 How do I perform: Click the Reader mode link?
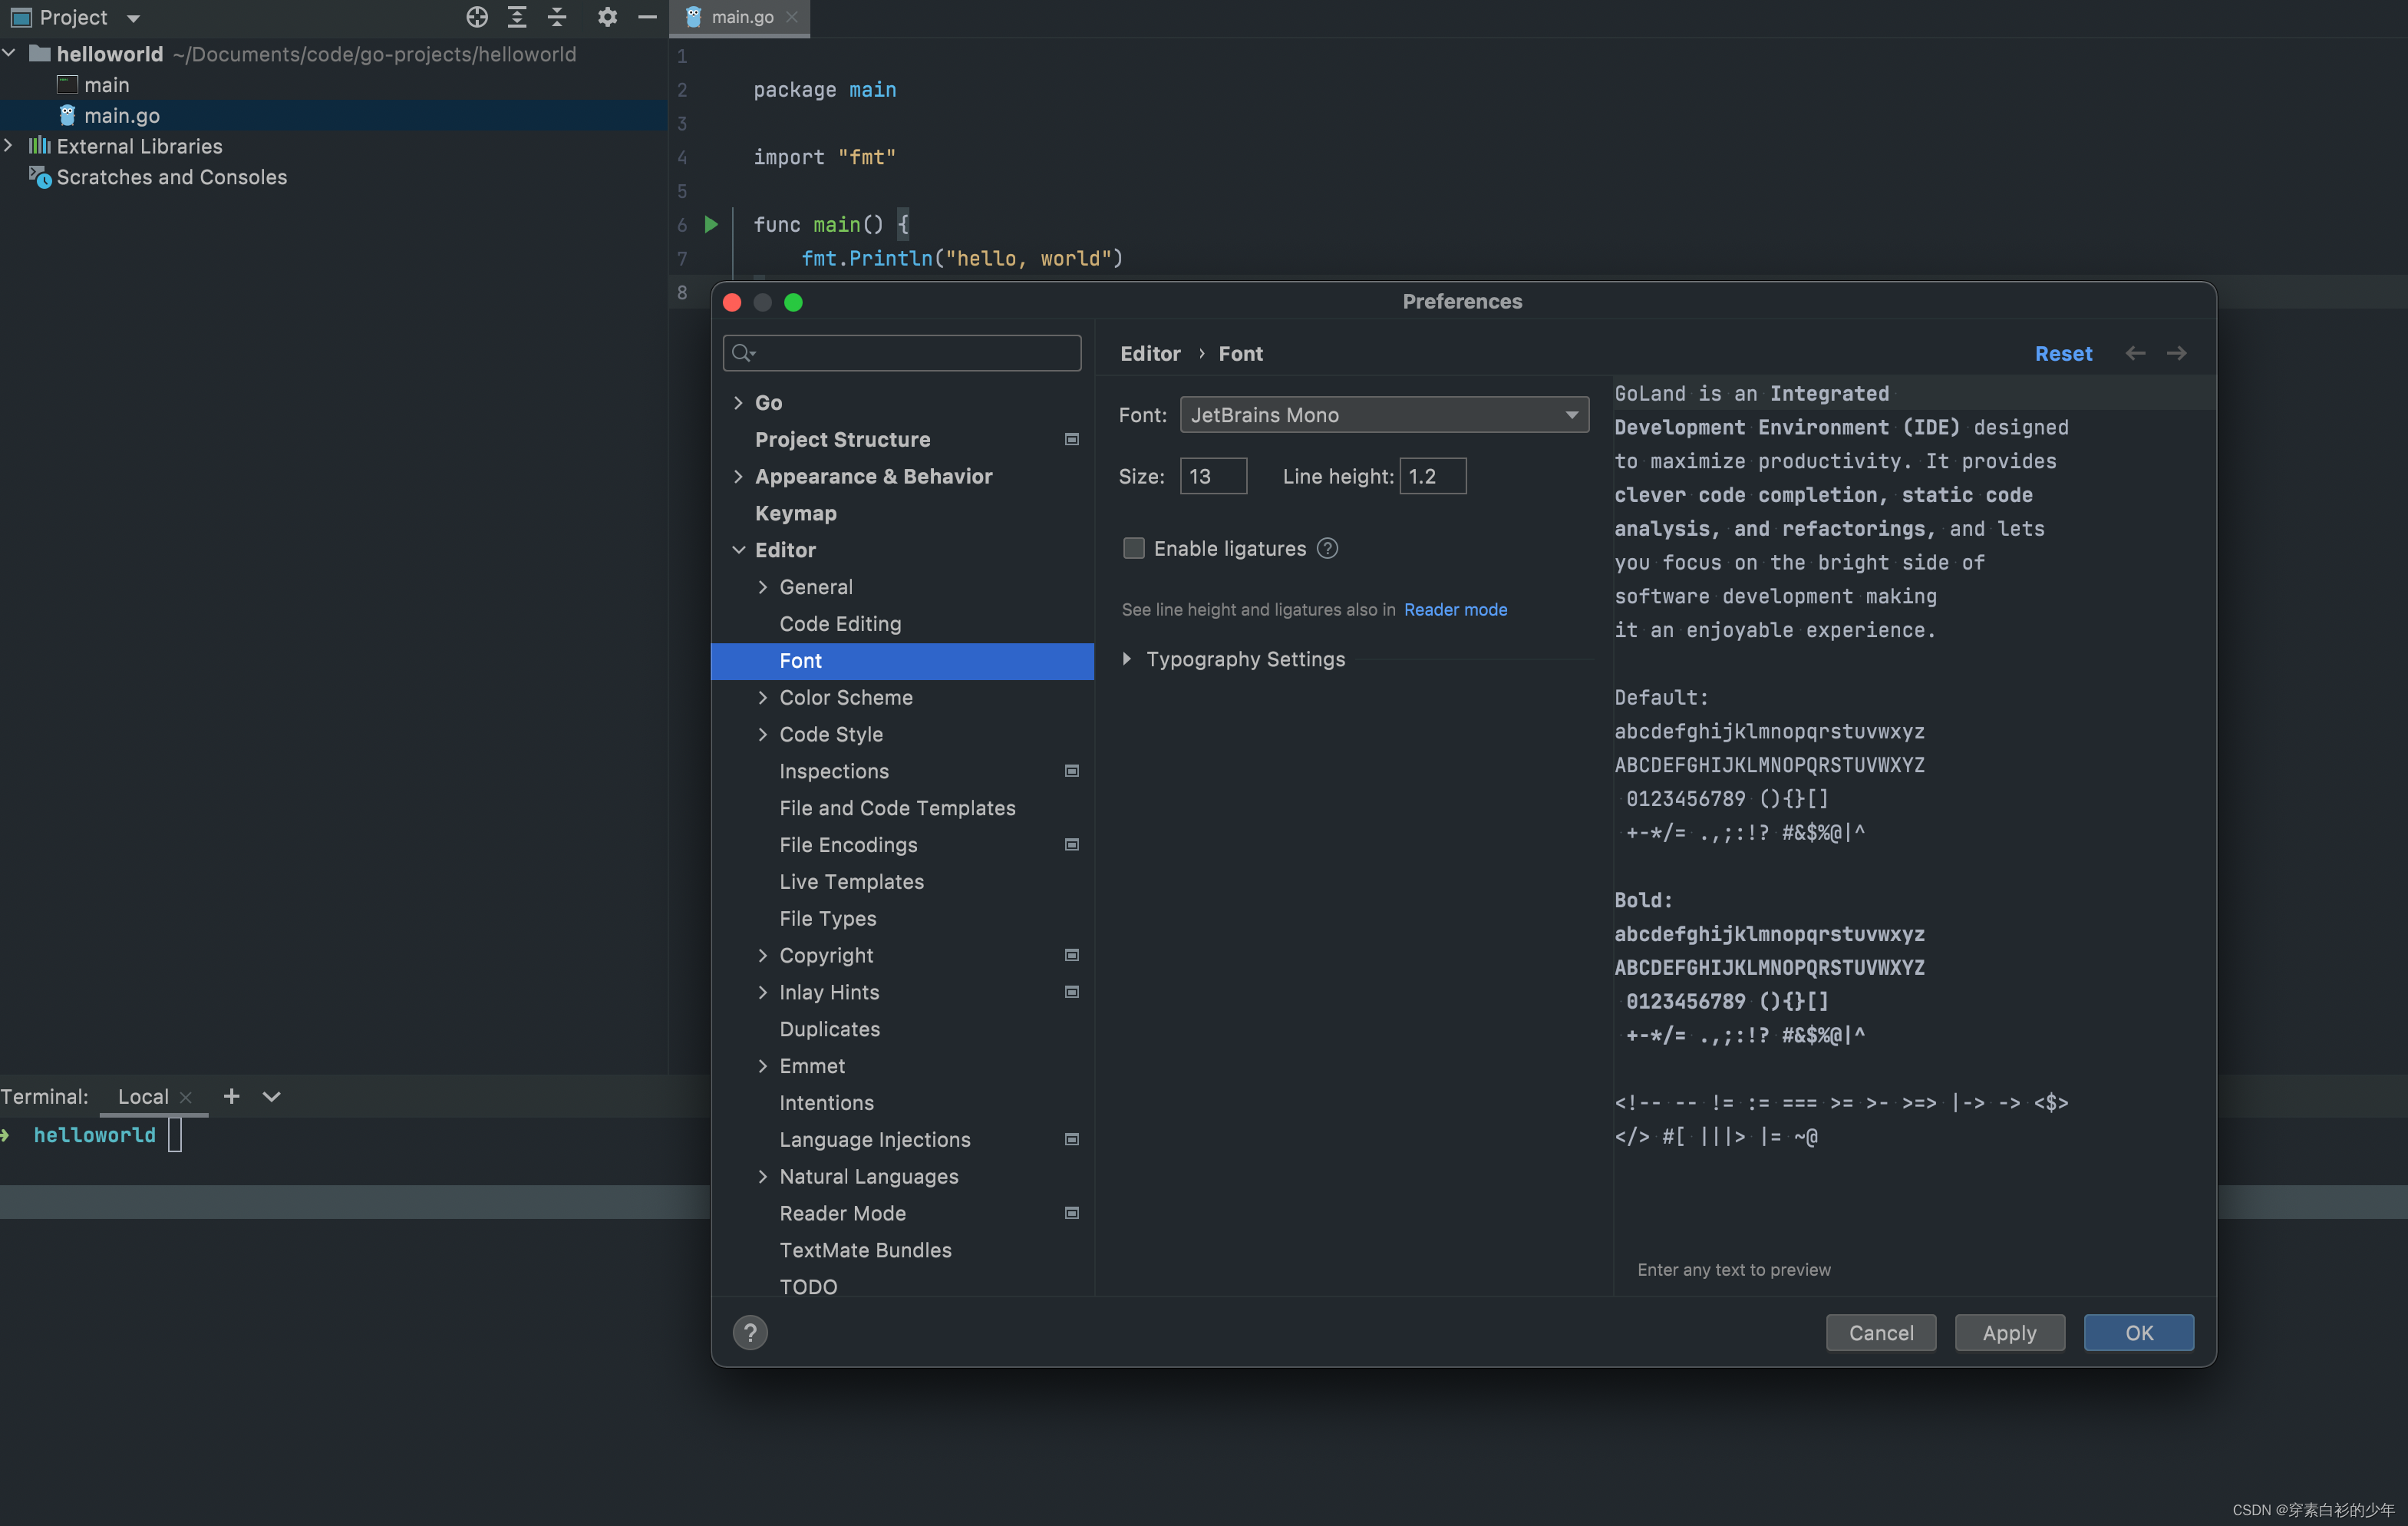(1455, 609)
